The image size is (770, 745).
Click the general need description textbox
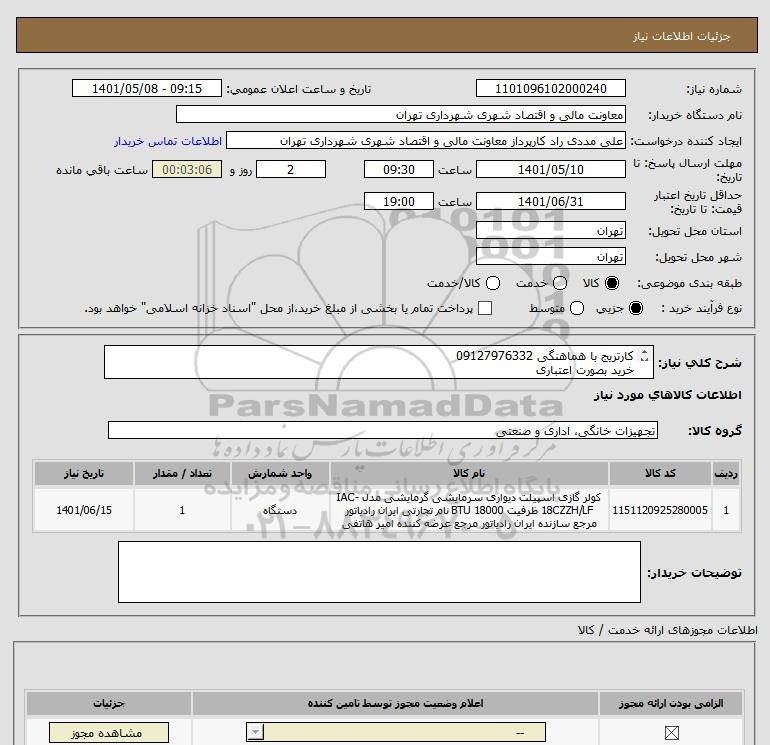point(379,362)
